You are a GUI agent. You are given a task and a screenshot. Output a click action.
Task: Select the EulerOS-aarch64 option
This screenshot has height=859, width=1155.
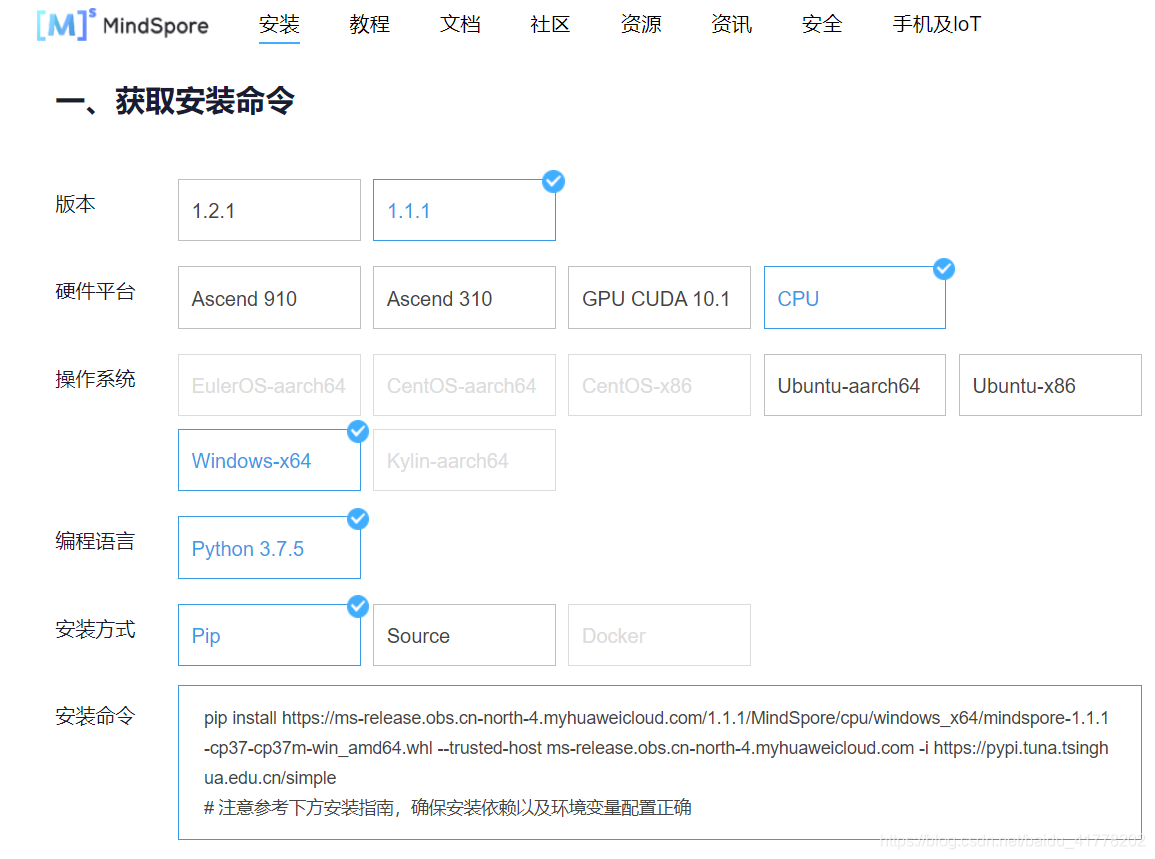(270, 385)
